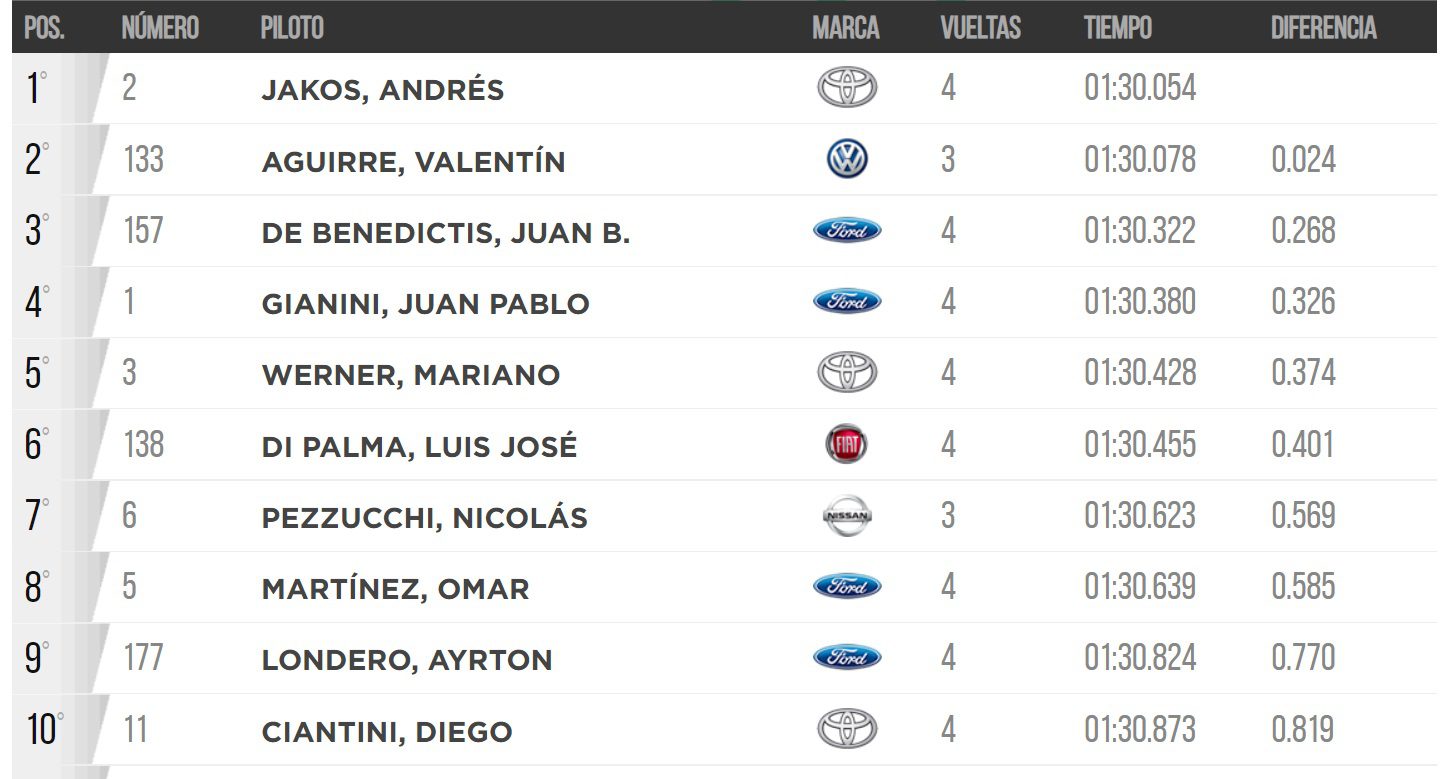1445x779 pixels.
Task: Select driver AGUIRRE, VALENTÍN name
Action: (x=413, y=161)
